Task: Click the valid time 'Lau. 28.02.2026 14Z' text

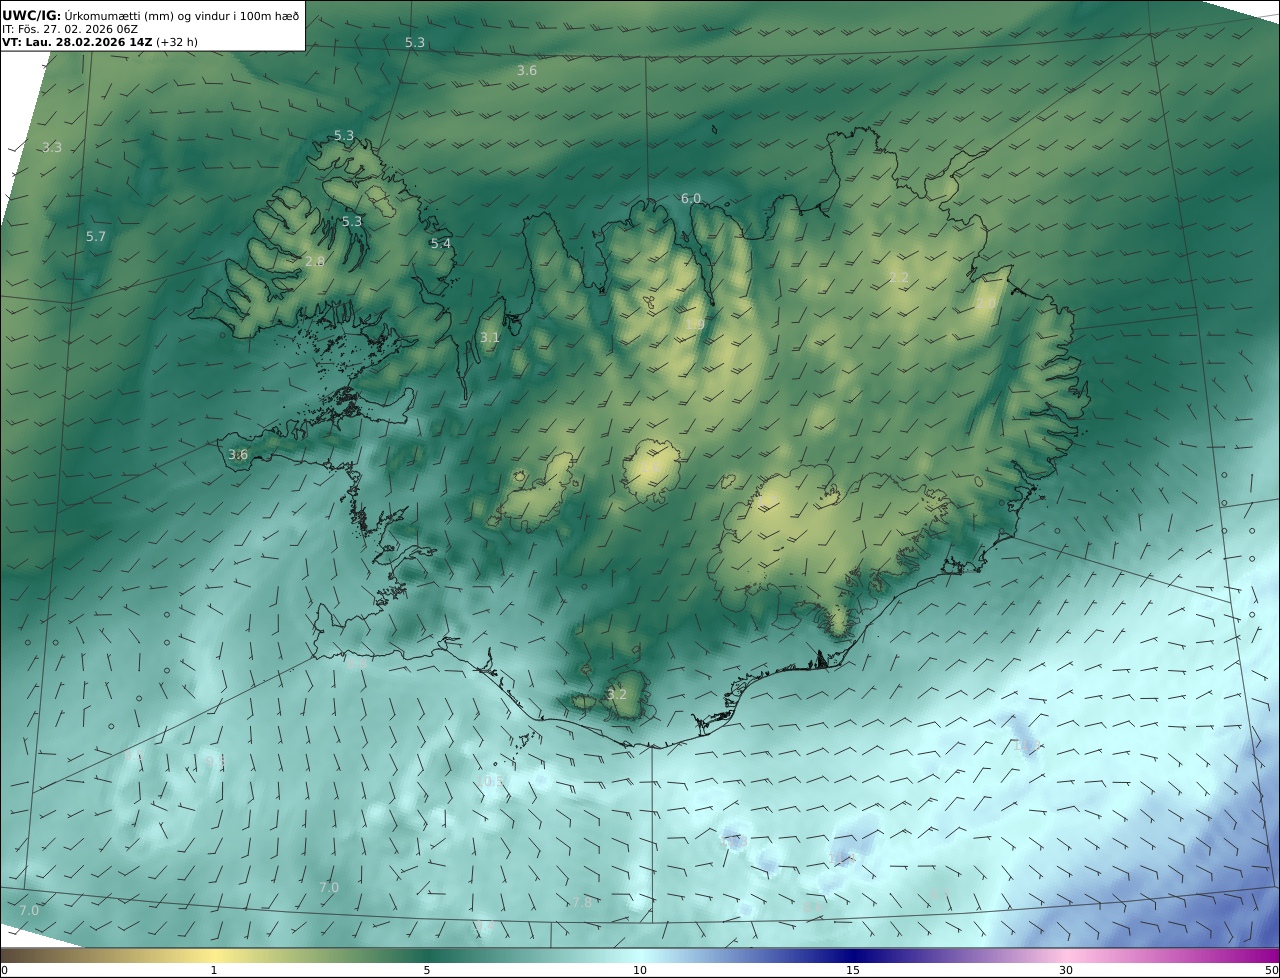Action: 88,42
